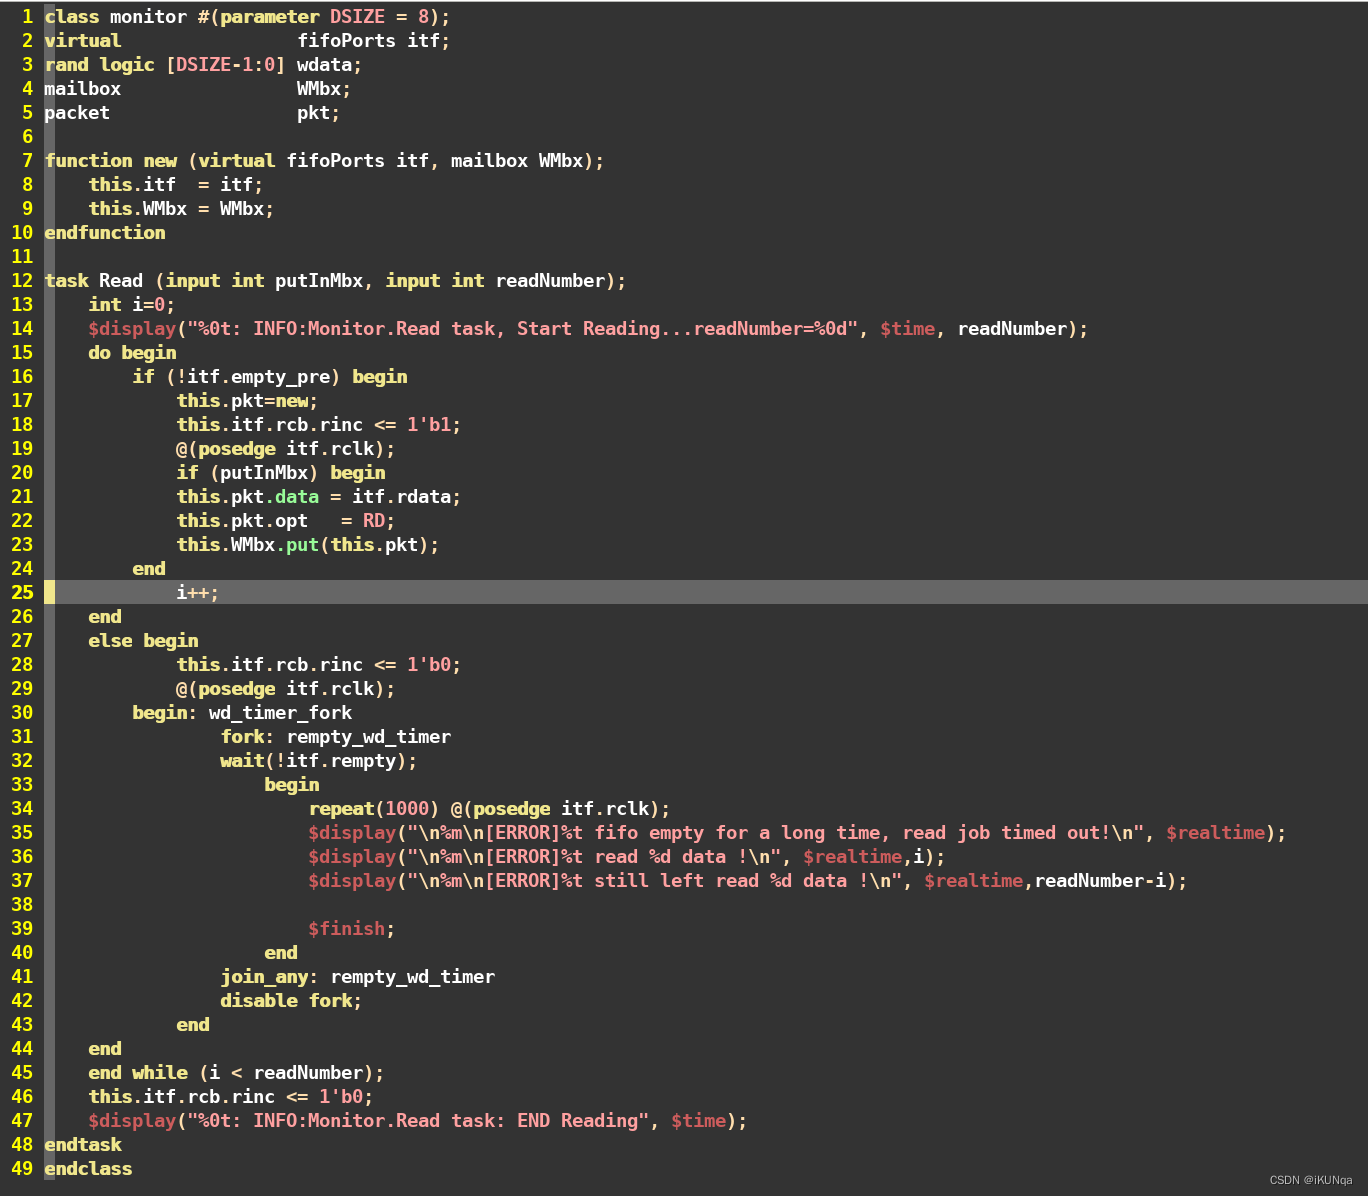Image resolution: width=1368 pixels, height=1196 pixels.
Task: Click 'rand logic [DSIZE-1:0] wdata;' line
Action: coord(203,65)
